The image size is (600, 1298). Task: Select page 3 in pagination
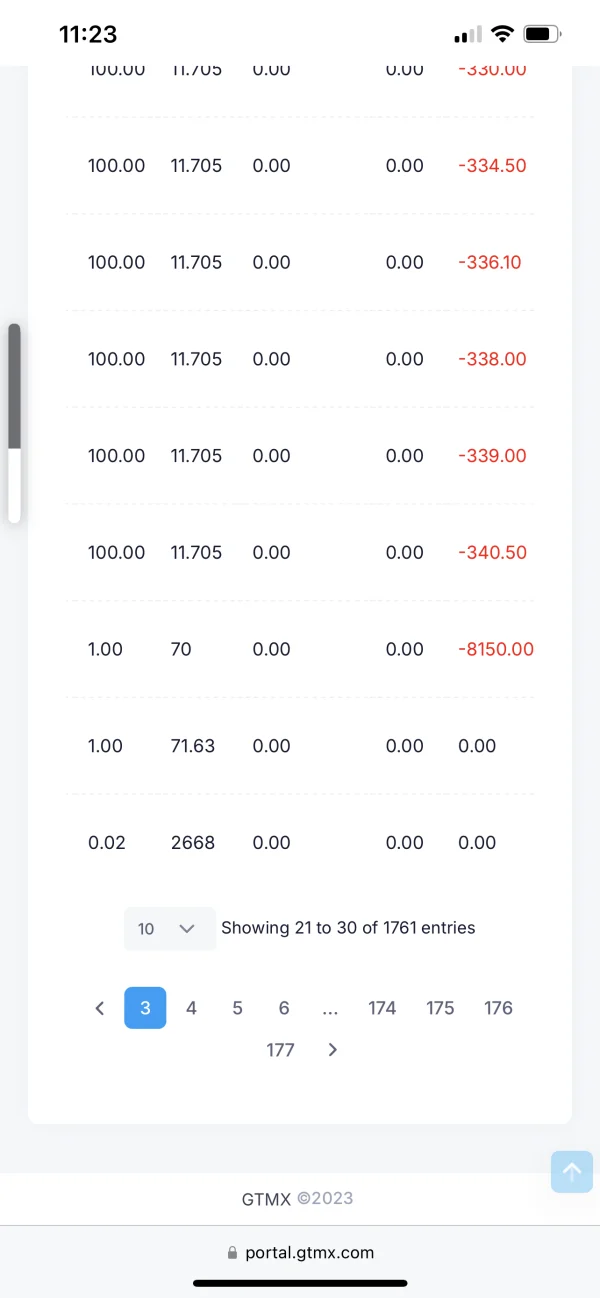[x=145, y=1008]
